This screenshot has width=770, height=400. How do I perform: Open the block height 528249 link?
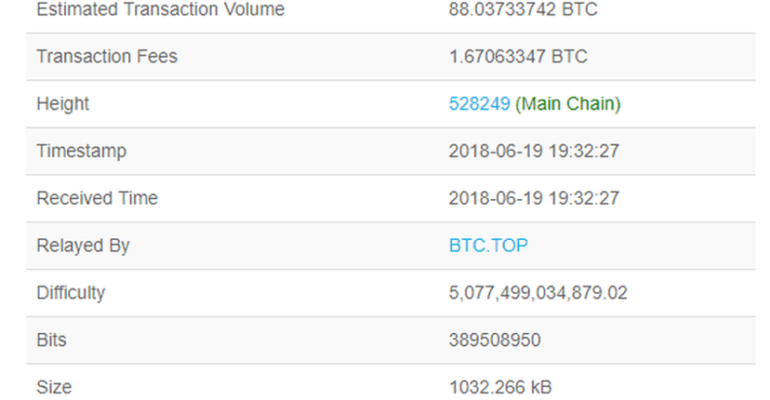(x=480, y=104)
